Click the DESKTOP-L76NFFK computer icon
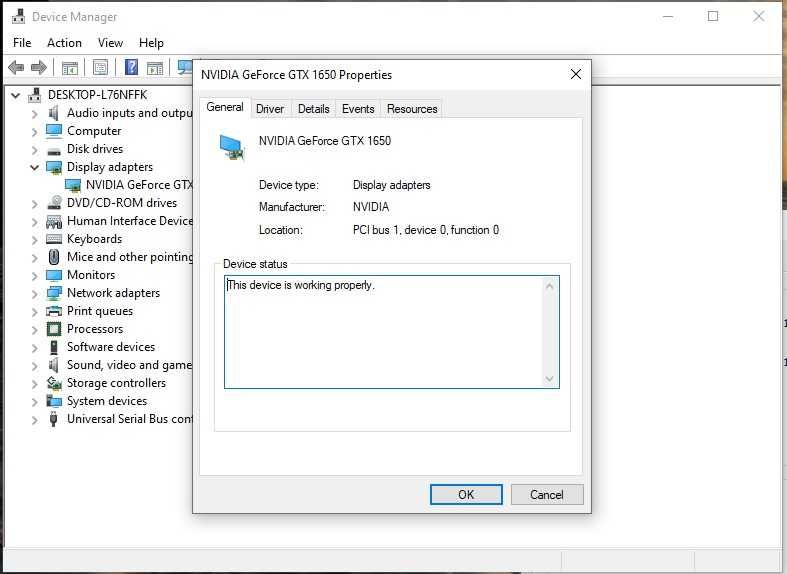787x574 pixels. point(35,94)
